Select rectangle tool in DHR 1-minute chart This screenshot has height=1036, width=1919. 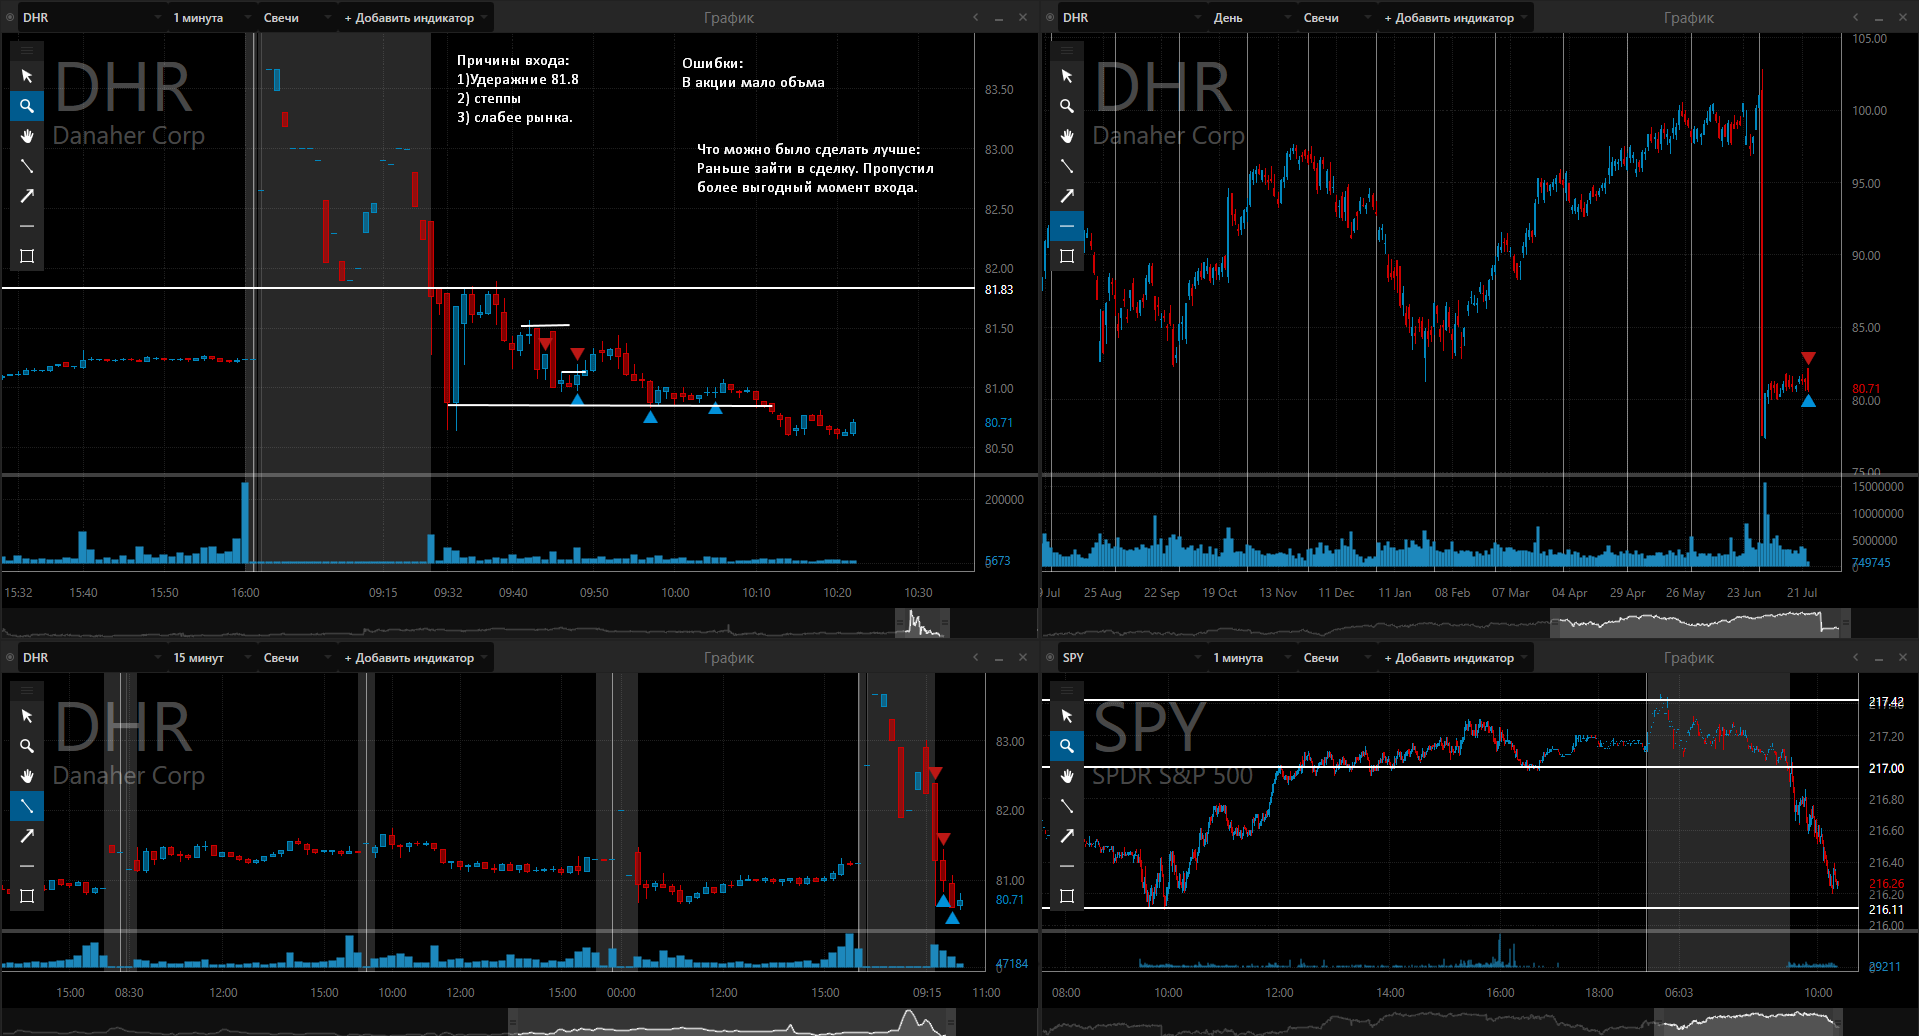click(x=27, y=256)
